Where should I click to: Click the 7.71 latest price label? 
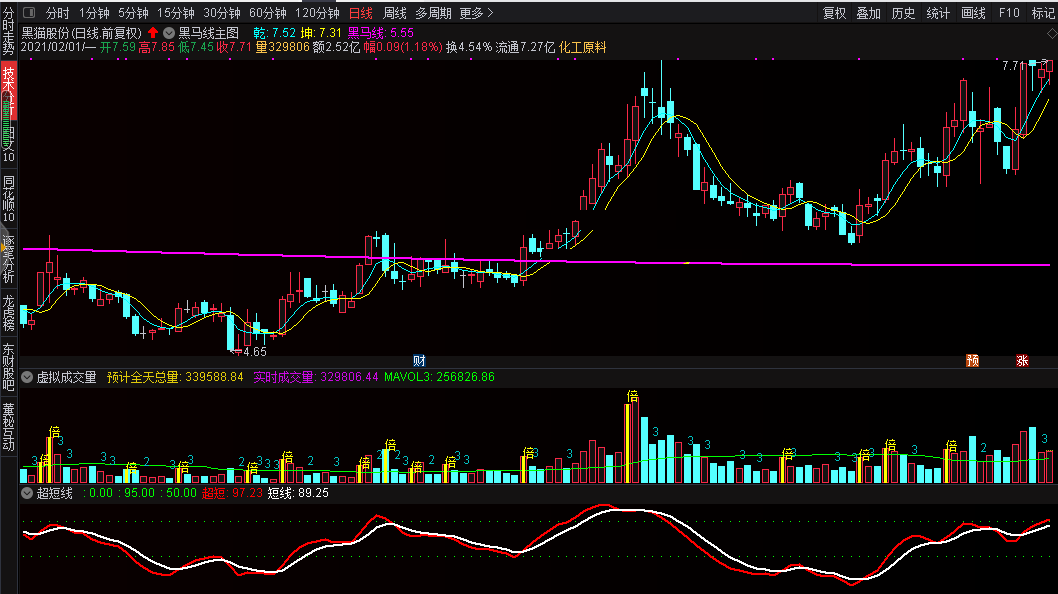pyautogui.click(x=1013, y=65)
